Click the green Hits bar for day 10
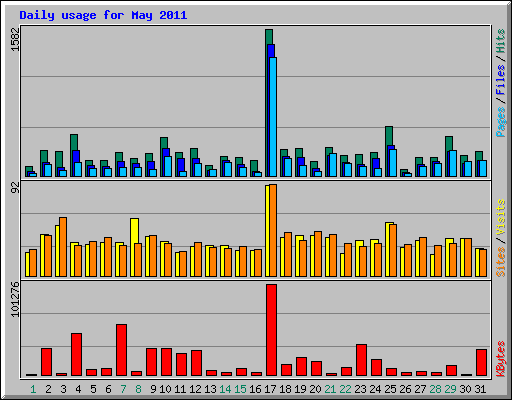512x400 pixels. [x=164, y=143]
